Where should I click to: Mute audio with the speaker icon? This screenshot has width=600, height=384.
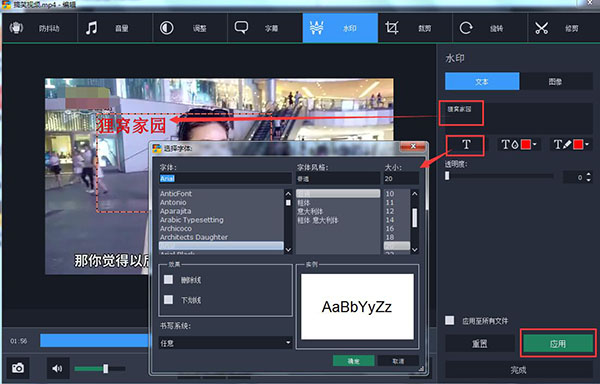click(58, 368)
